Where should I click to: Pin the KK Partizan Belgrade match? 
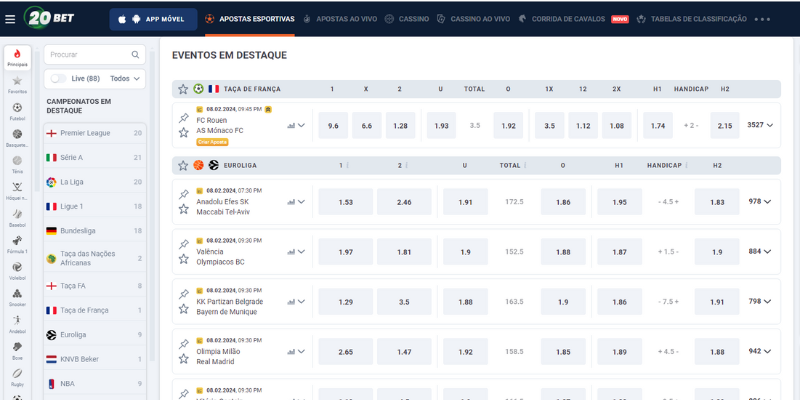(x=184, y=294)
